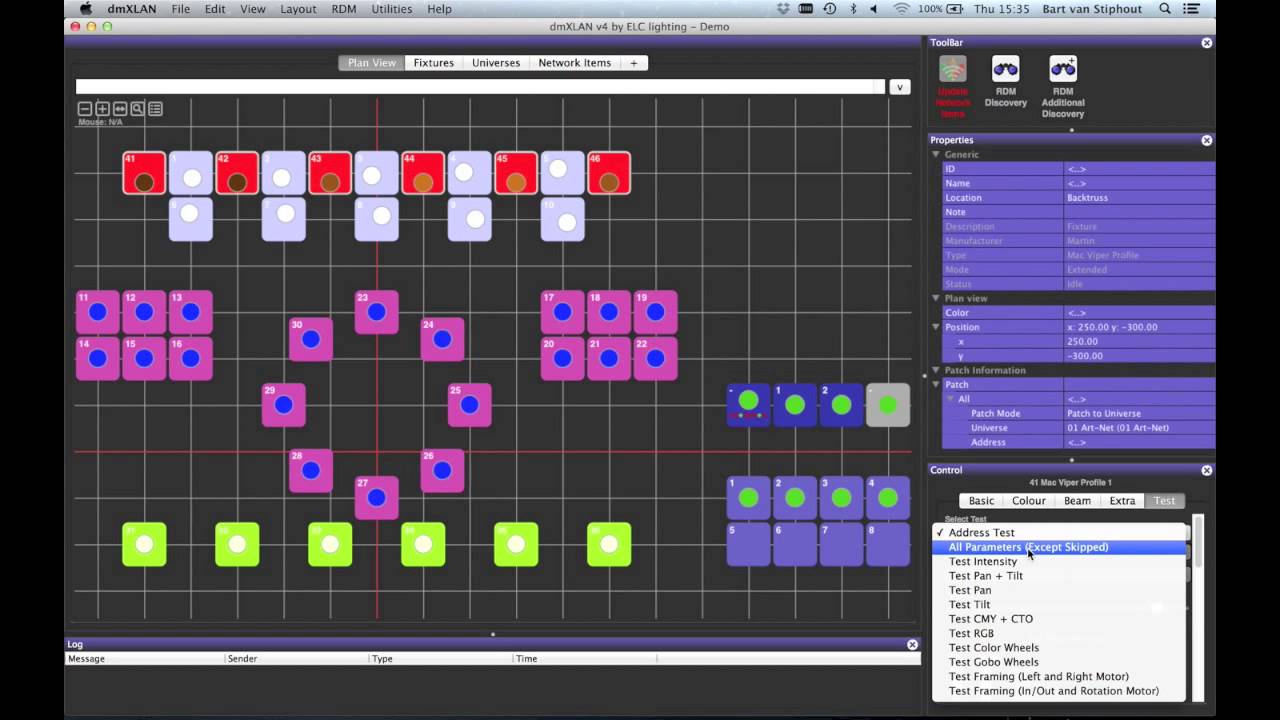
Task: Select magenta fixture 22
Action: click(x=656, y=358)
